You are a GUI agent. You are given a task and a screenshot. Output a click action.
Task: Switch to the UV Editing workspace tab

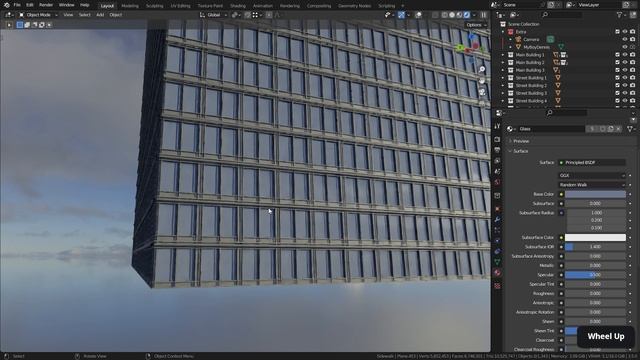[180, 6]
